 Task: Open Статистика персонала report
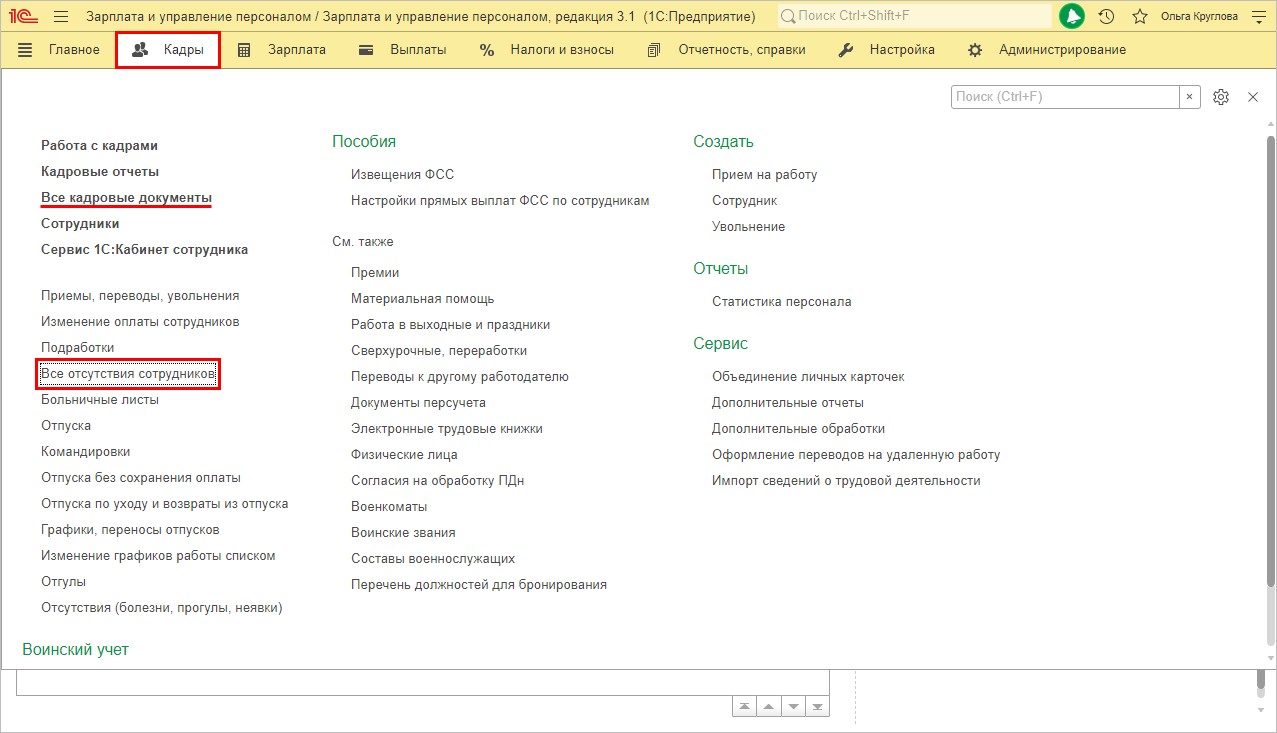pos(782,302)
